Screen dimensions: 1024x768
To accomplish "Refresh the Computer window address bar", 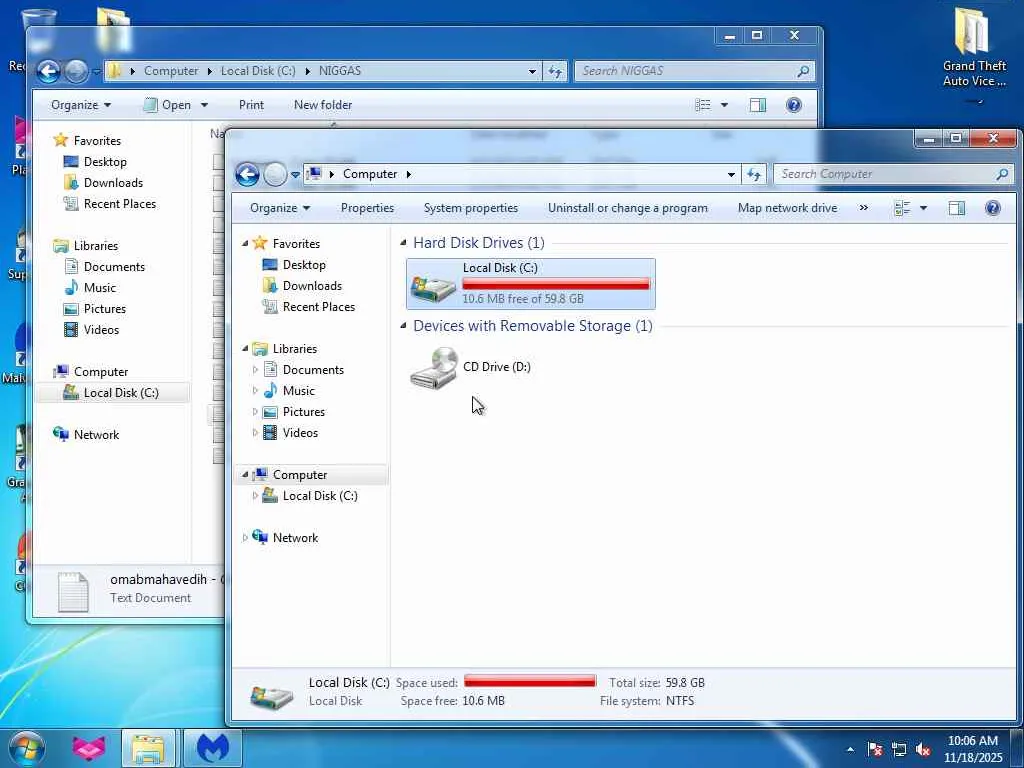I will (754, 174).
